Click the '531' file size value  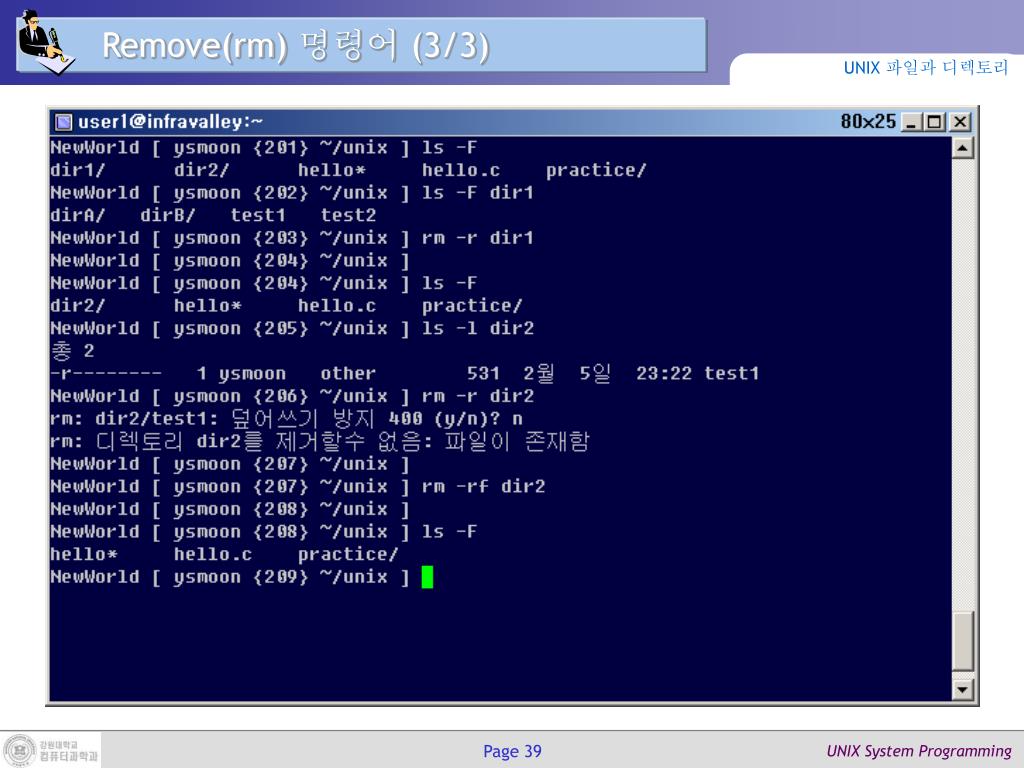click(x=483, y=374)
